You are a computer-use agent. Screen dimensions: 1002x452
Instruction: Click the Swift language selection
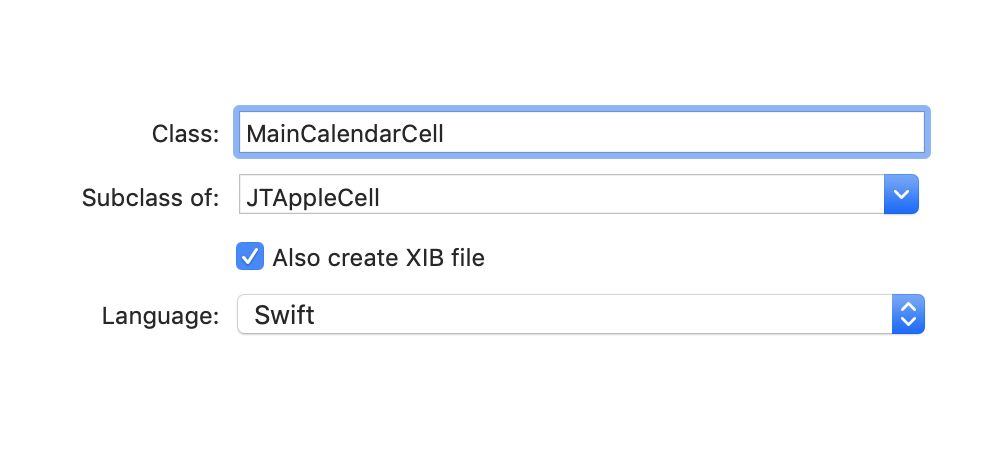coord(285,316)
